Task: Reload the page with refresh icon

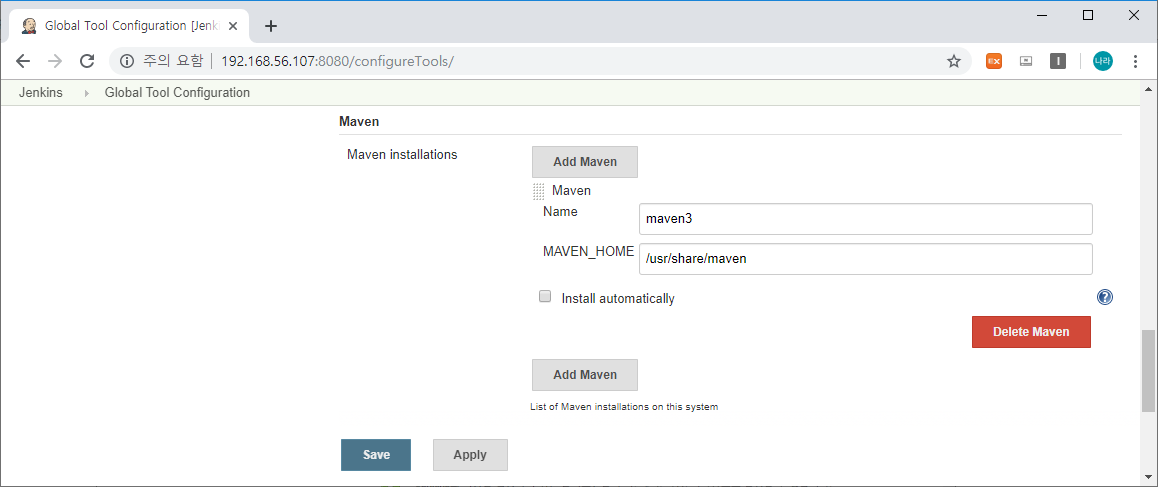Action: 87,61
